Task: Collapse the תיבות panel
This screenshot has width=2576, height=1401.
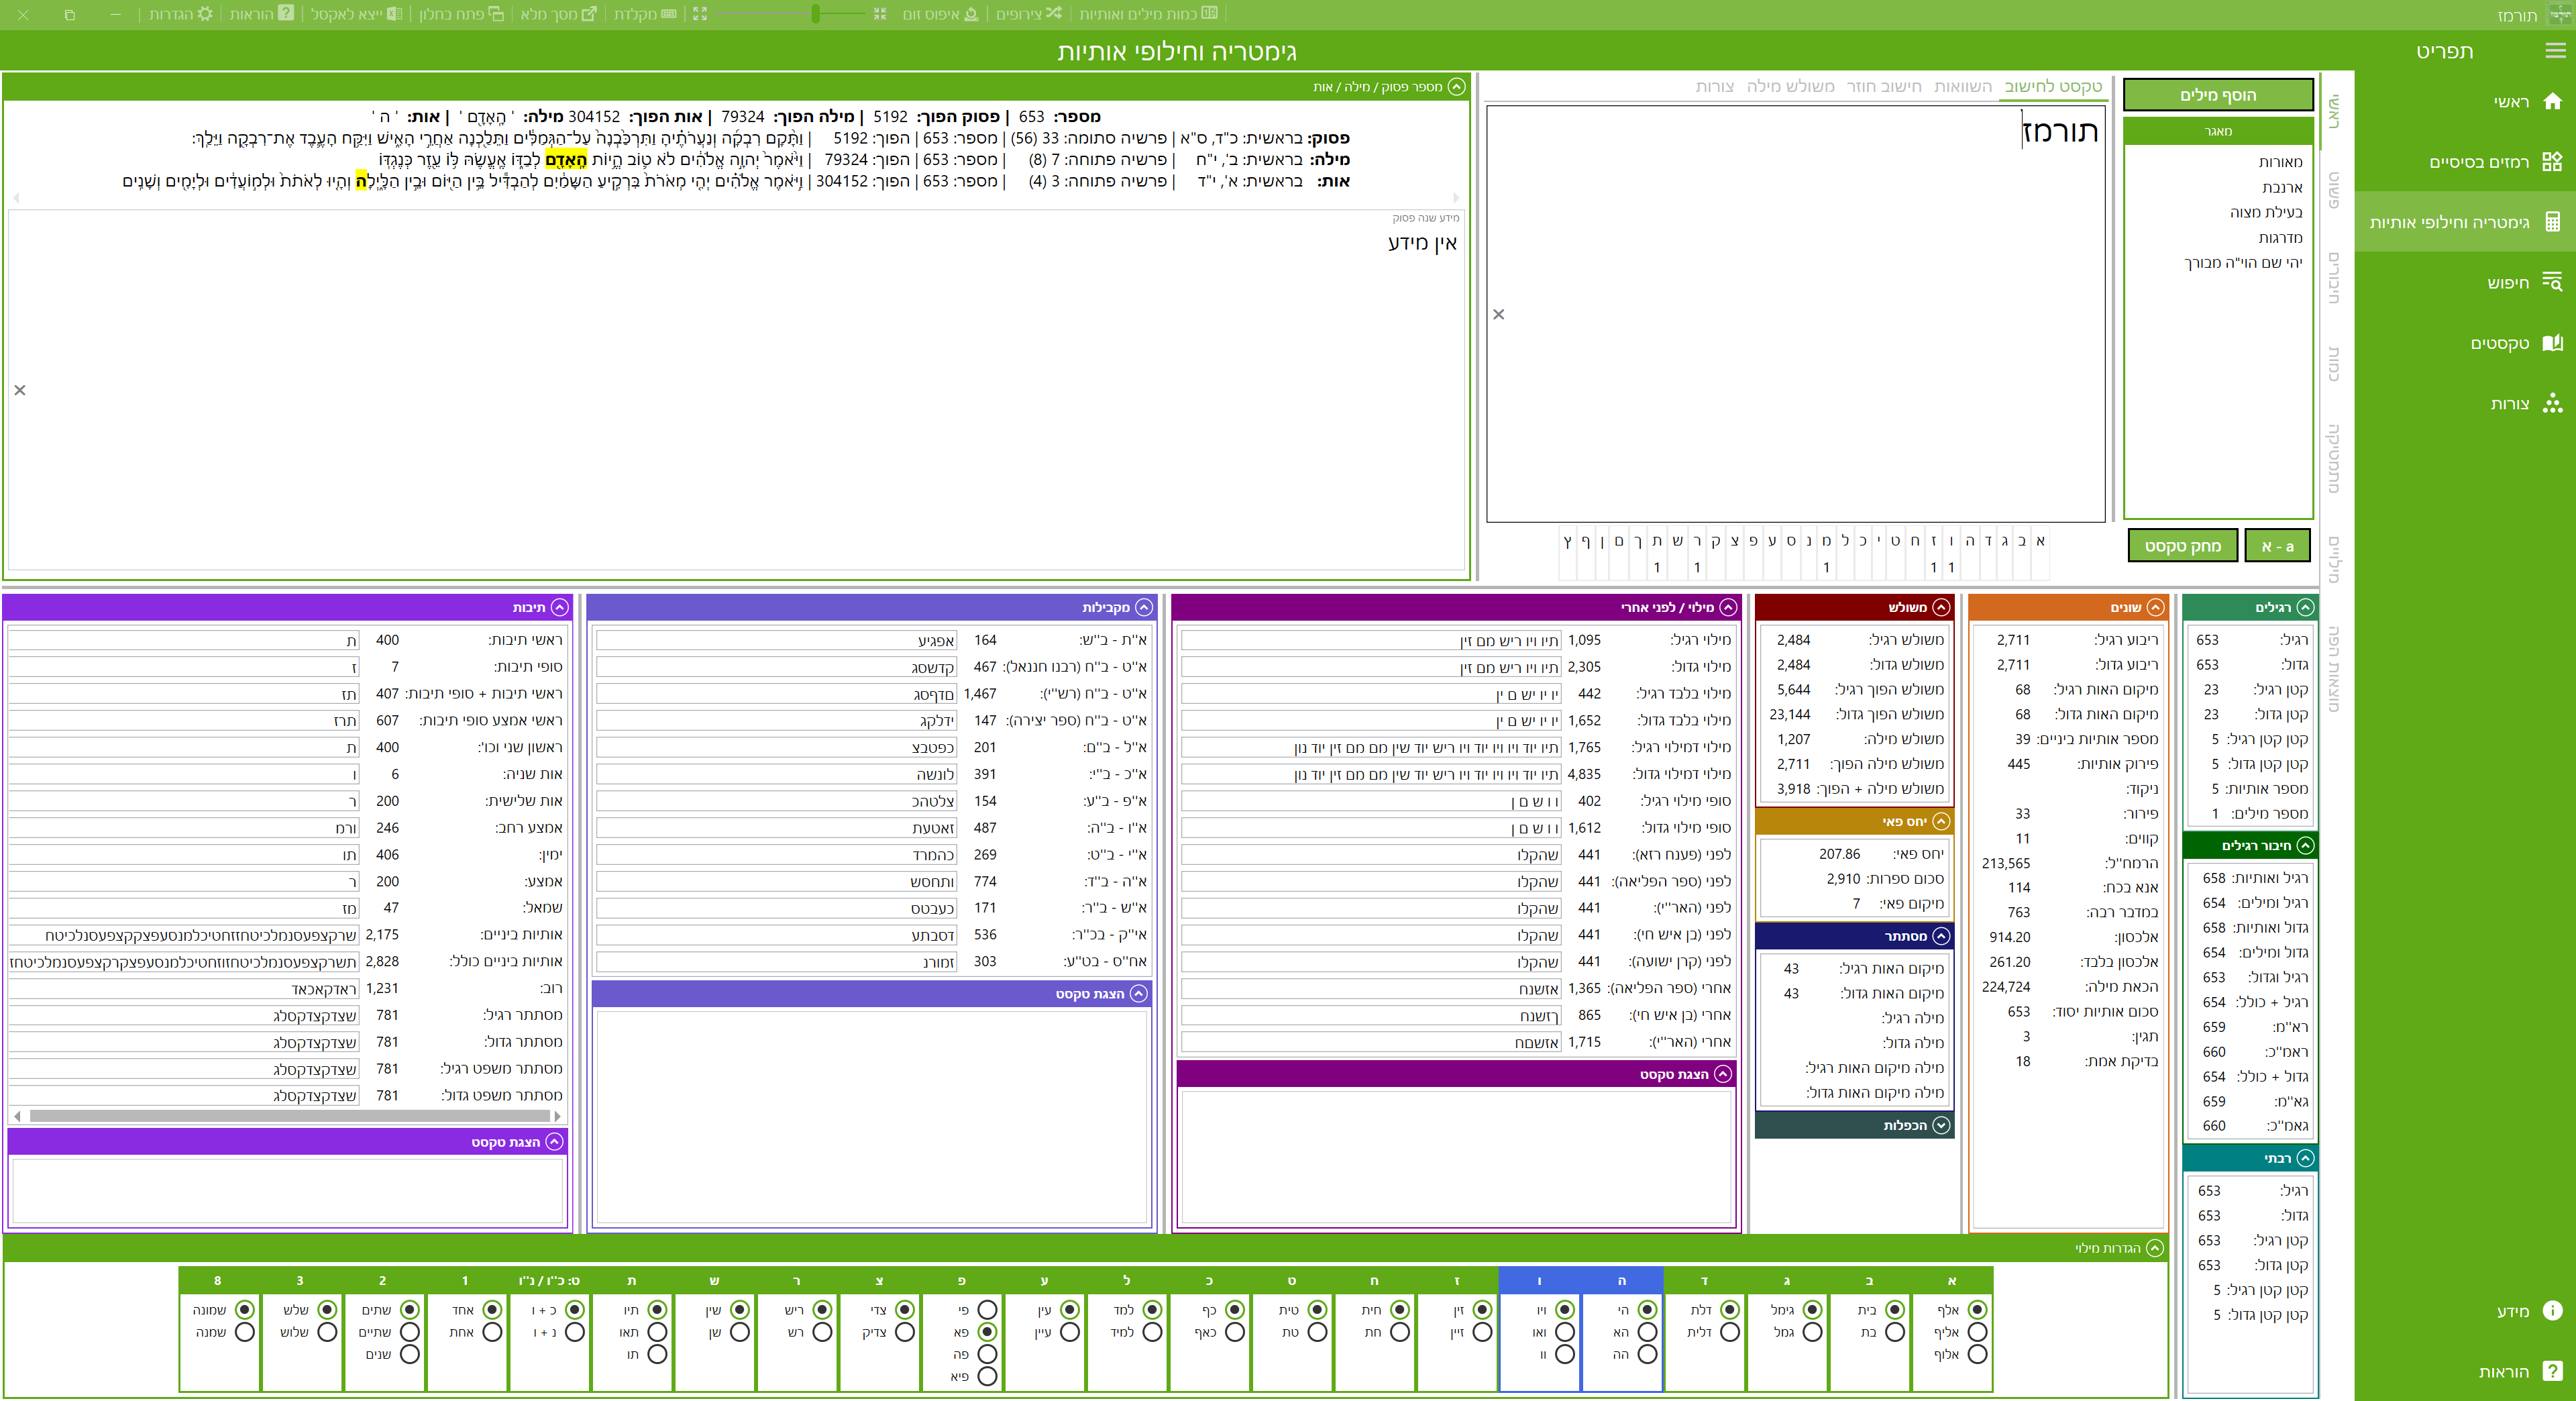Action: point(560,607)
